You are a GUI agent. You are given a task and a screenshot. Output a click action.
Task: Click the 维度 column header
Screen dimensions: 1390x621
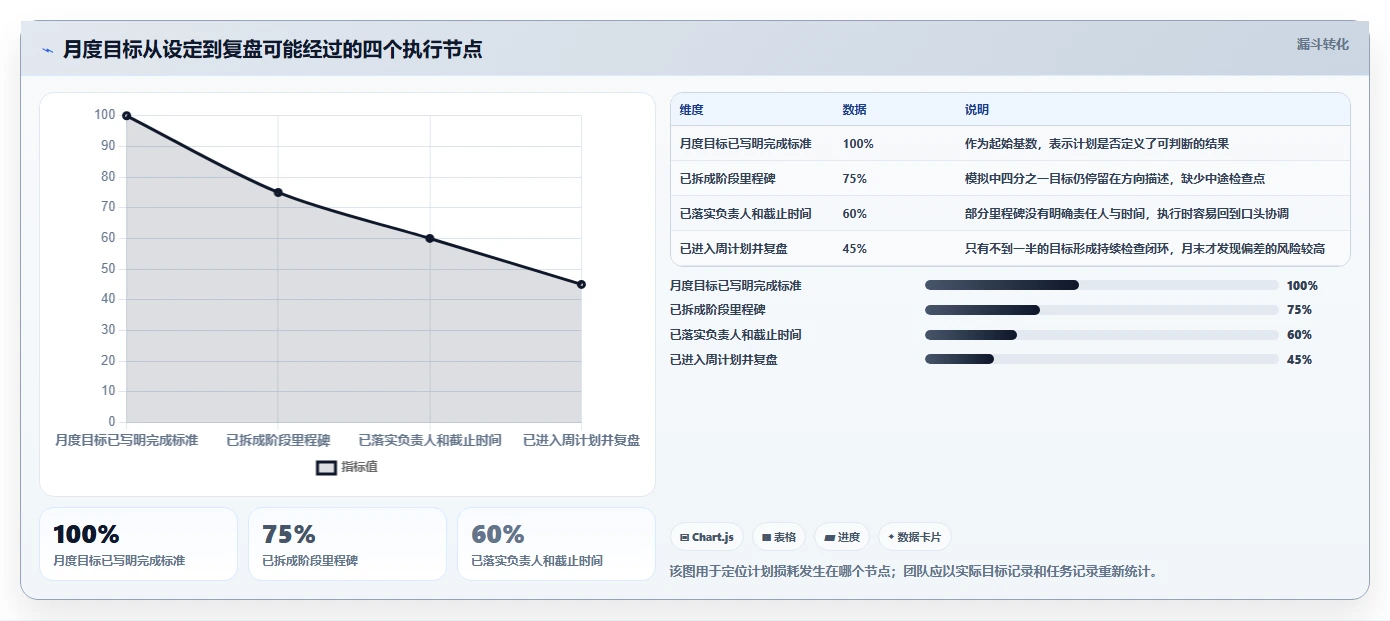(691, 110)
